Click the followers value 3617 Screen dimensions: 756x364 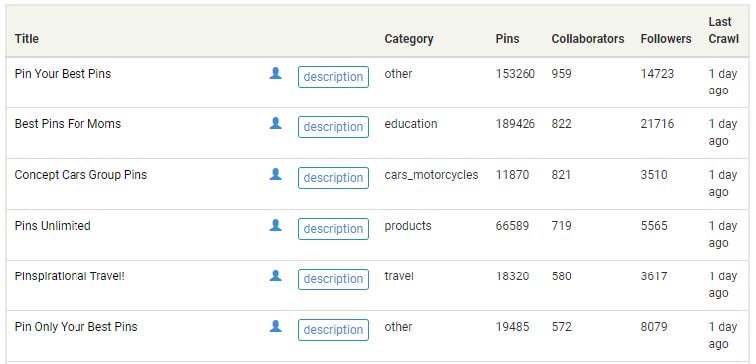(654, 276)
